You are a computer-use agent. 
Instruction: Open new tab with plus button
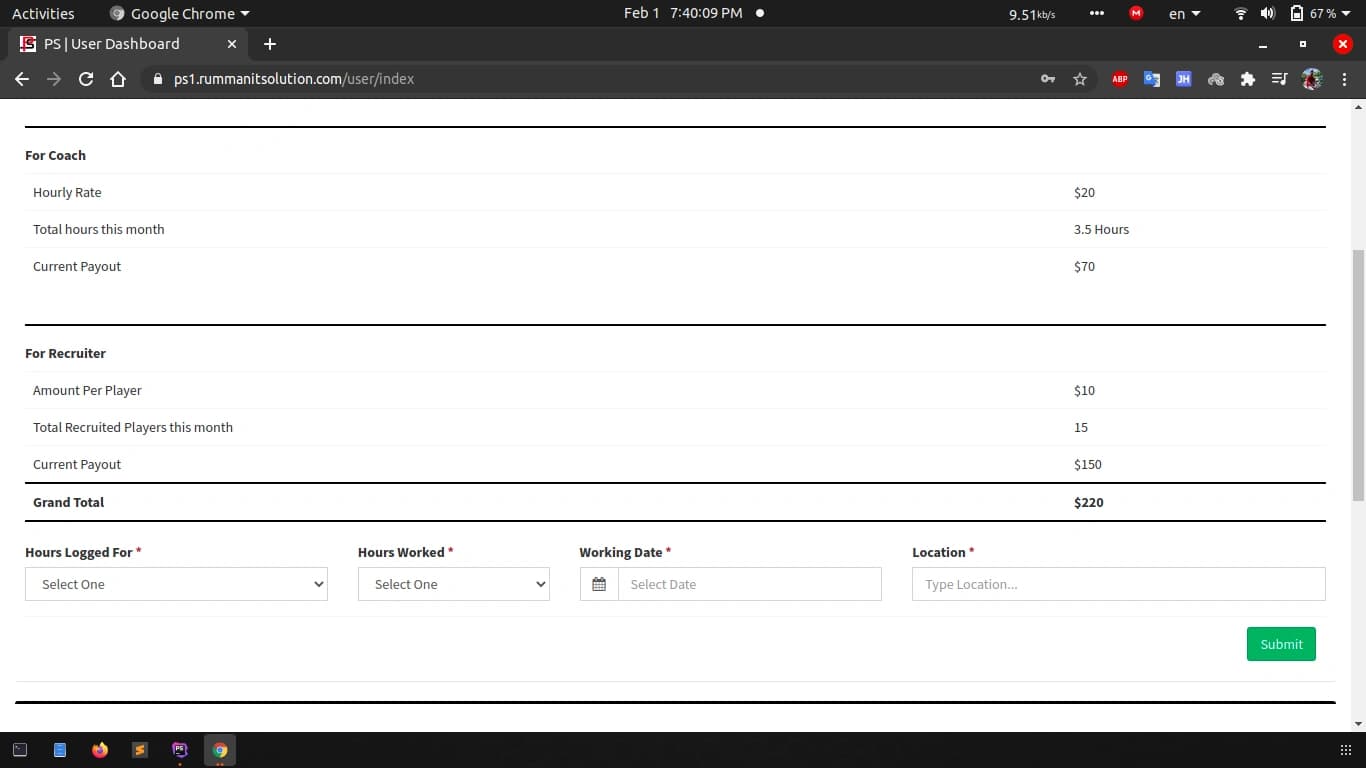pyautogui.click(x=270, y=44)
